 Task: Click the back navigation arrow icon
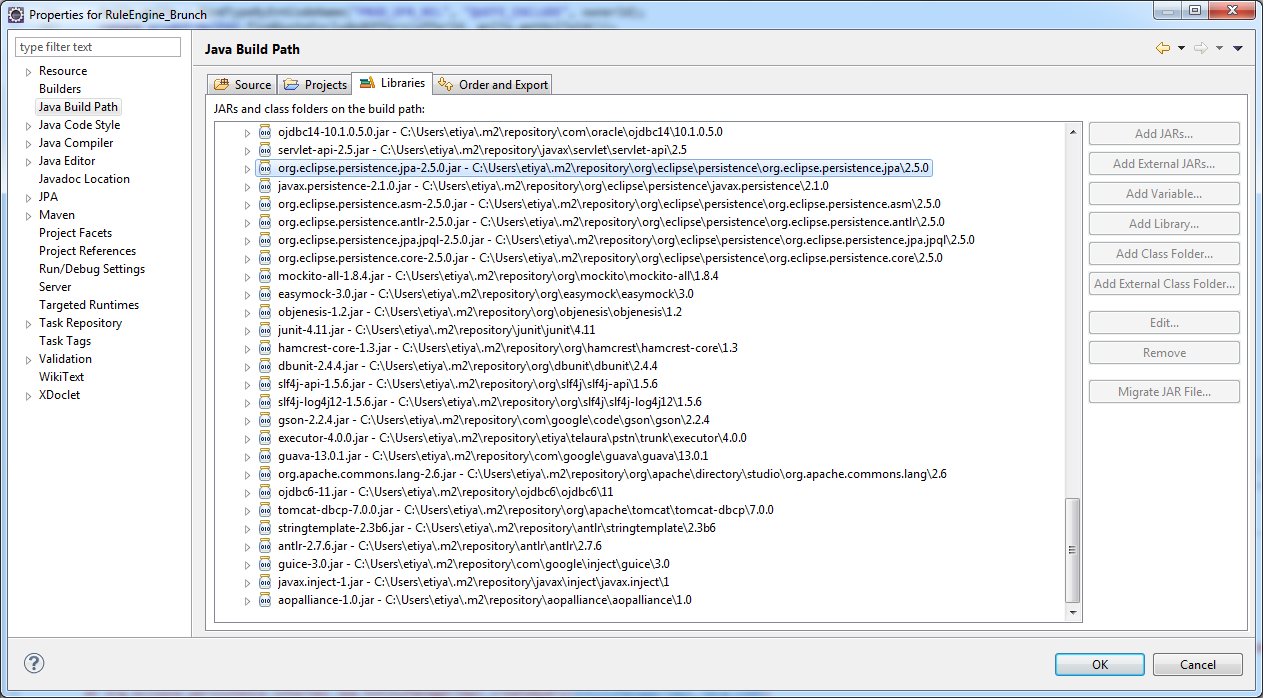1162,48
